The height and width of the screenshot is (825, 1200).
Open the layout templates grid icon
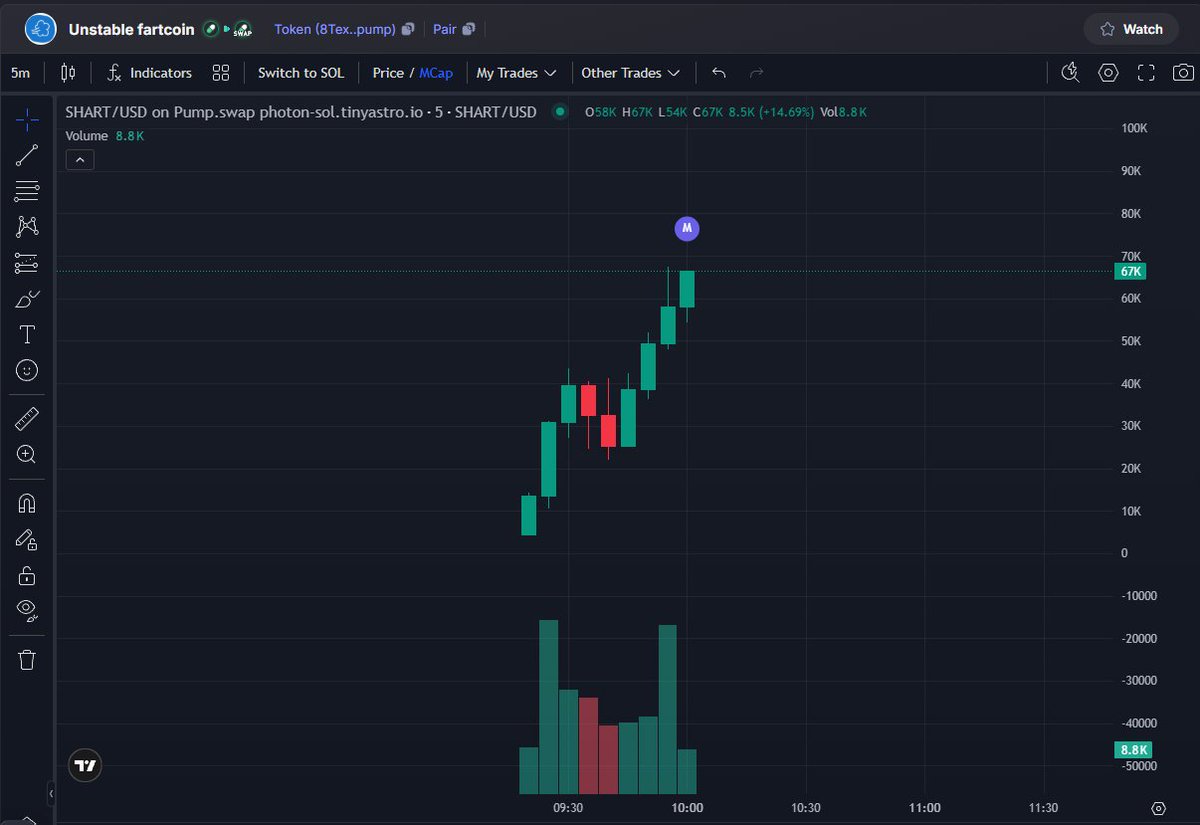[221, 73]
